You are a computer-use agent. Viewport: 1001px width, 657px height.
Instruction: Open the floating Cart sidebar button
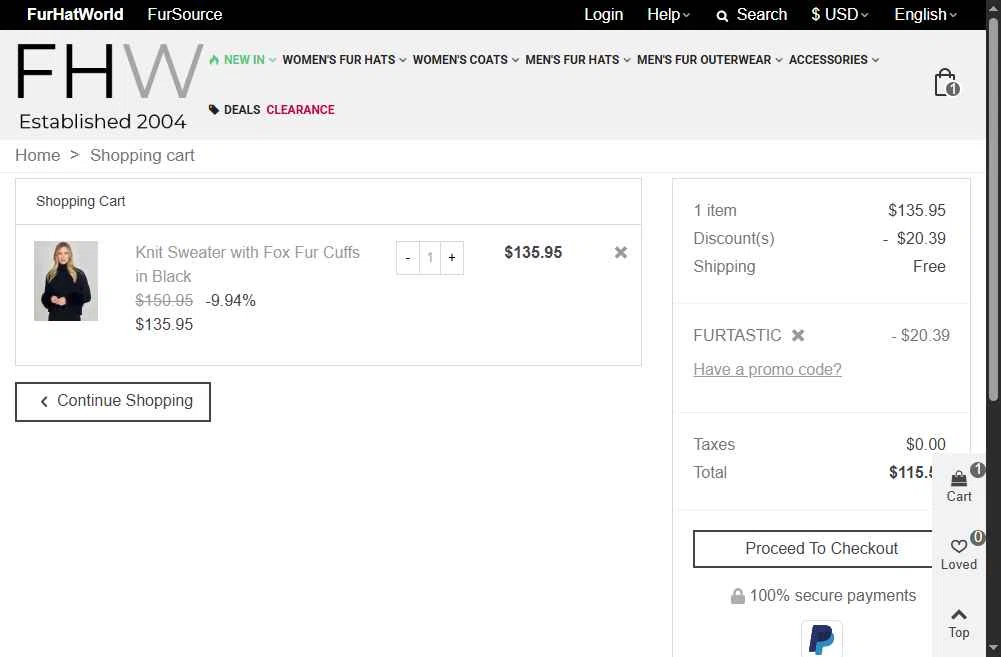pos(959,487)
